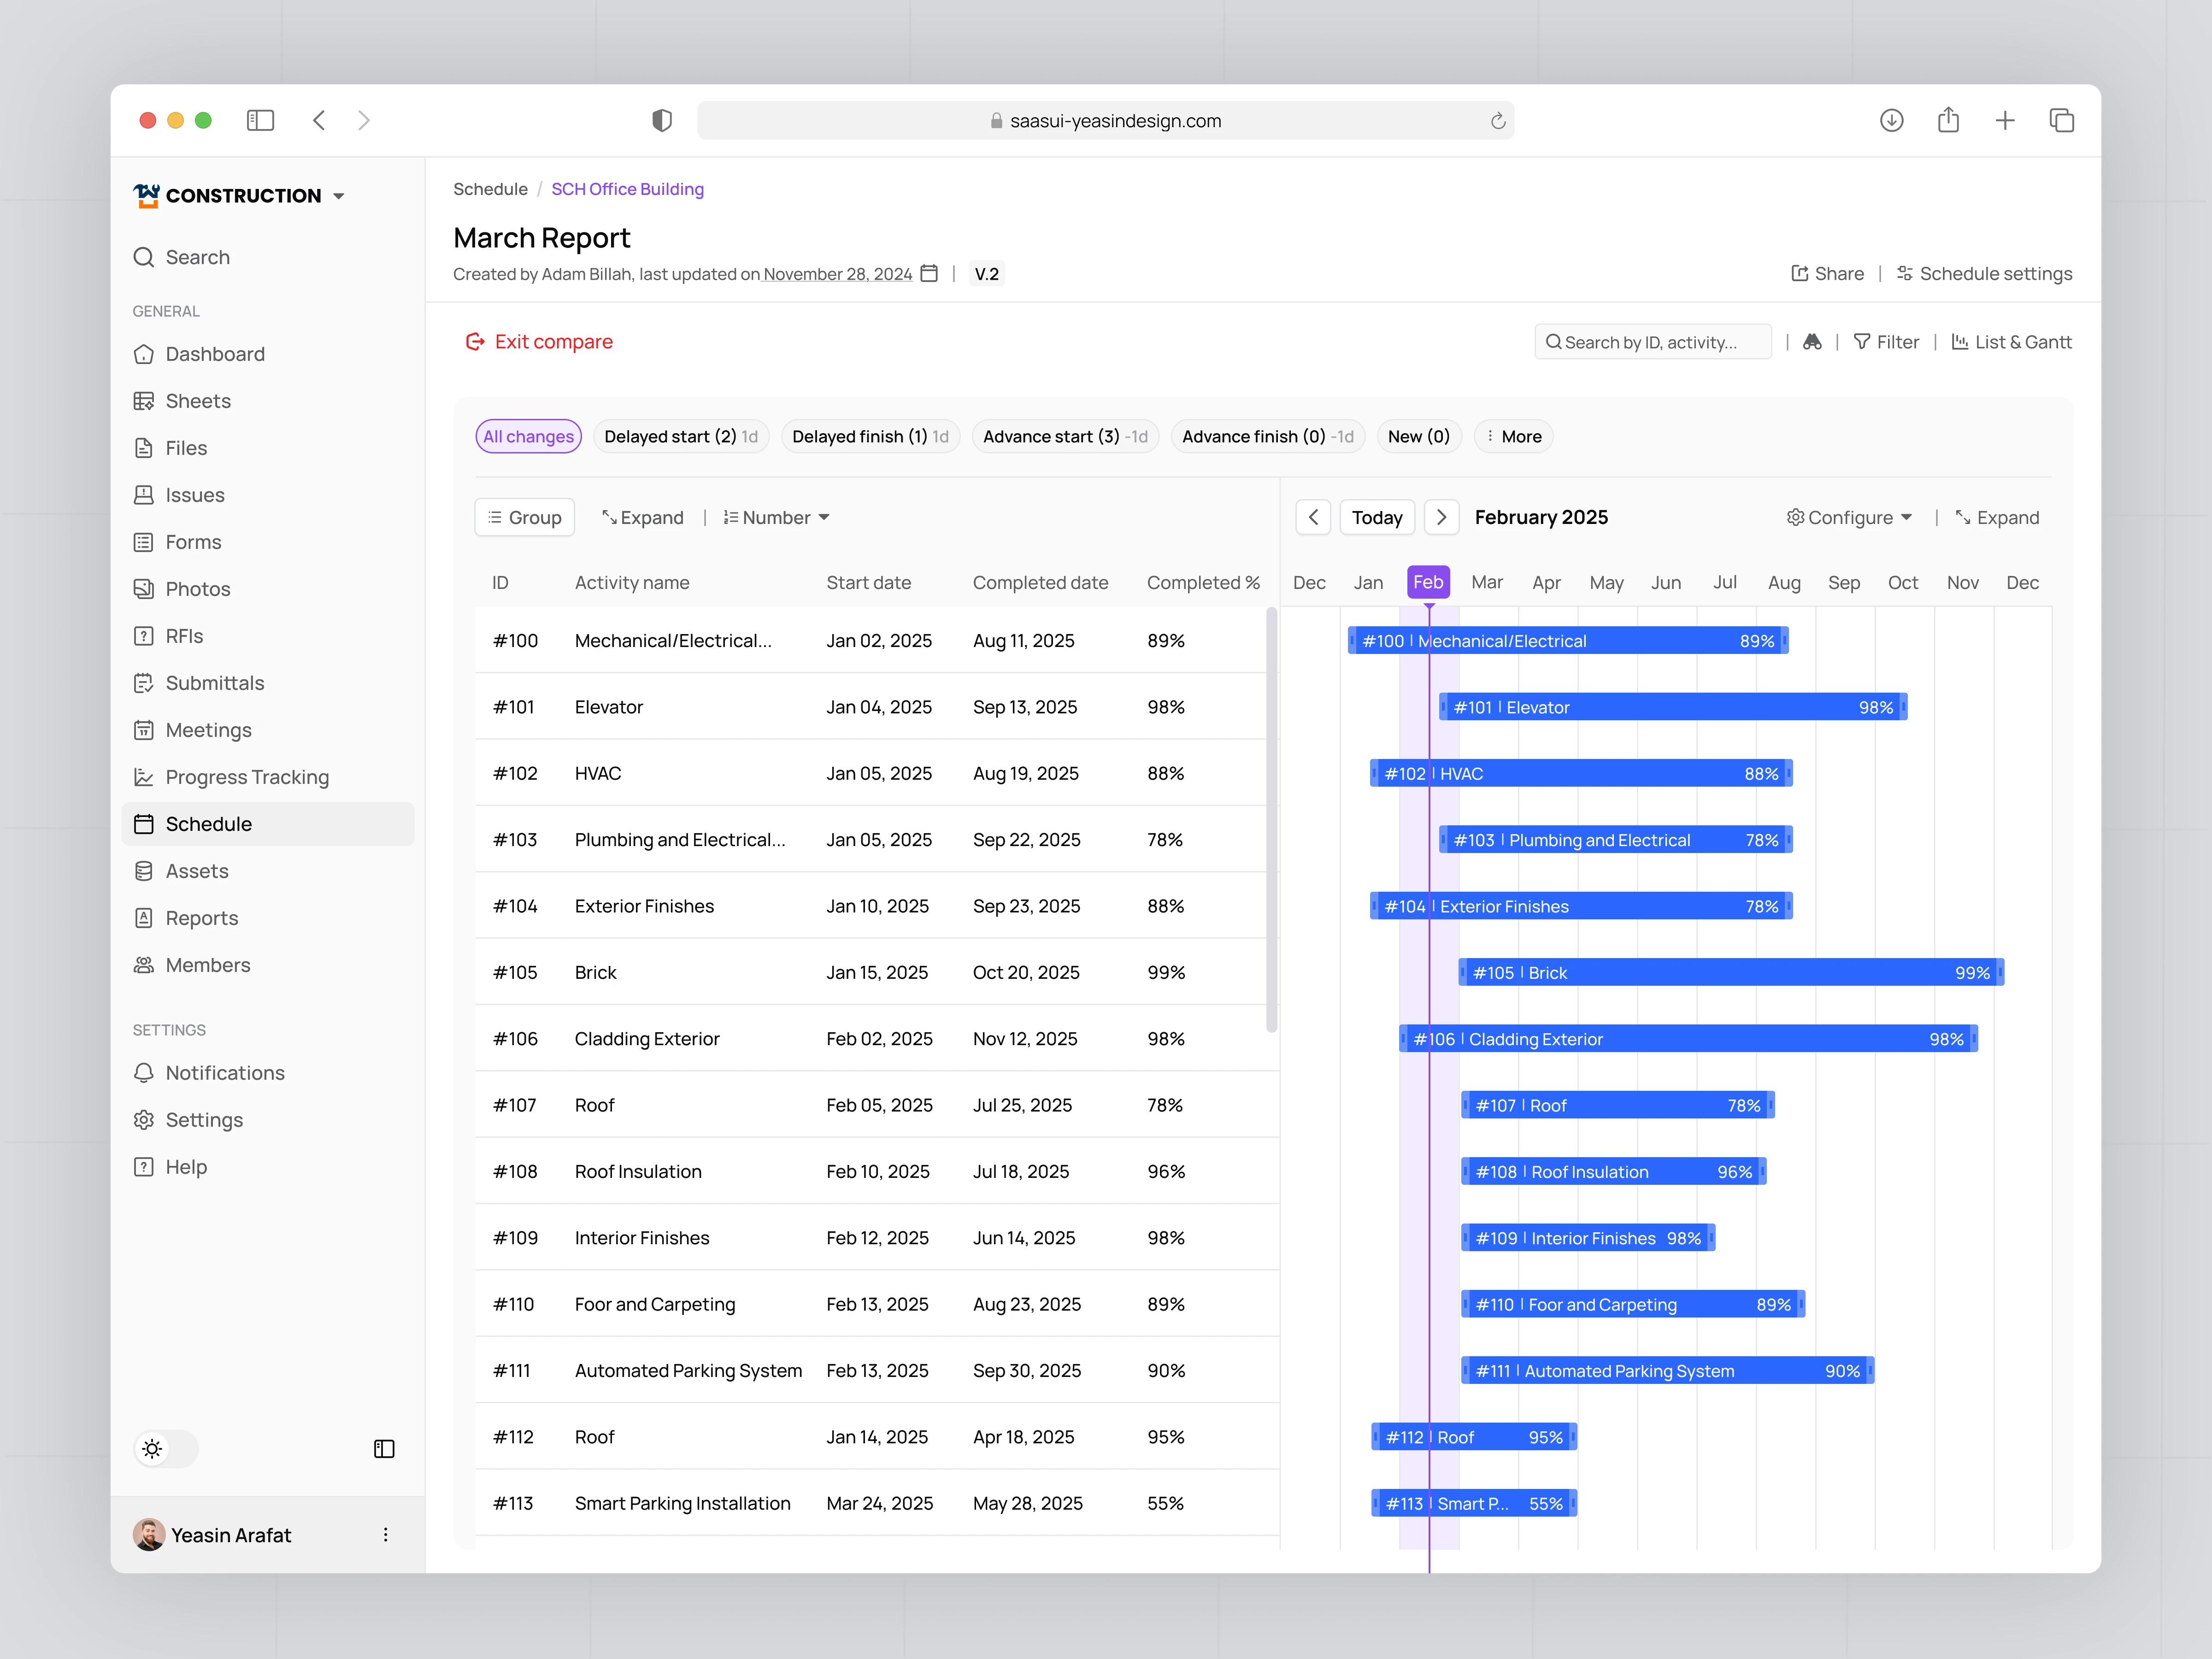Open SCH Office Building breadcrumb link
Viewport: 2212px width, 1659px height.
[x=627, y=189]
